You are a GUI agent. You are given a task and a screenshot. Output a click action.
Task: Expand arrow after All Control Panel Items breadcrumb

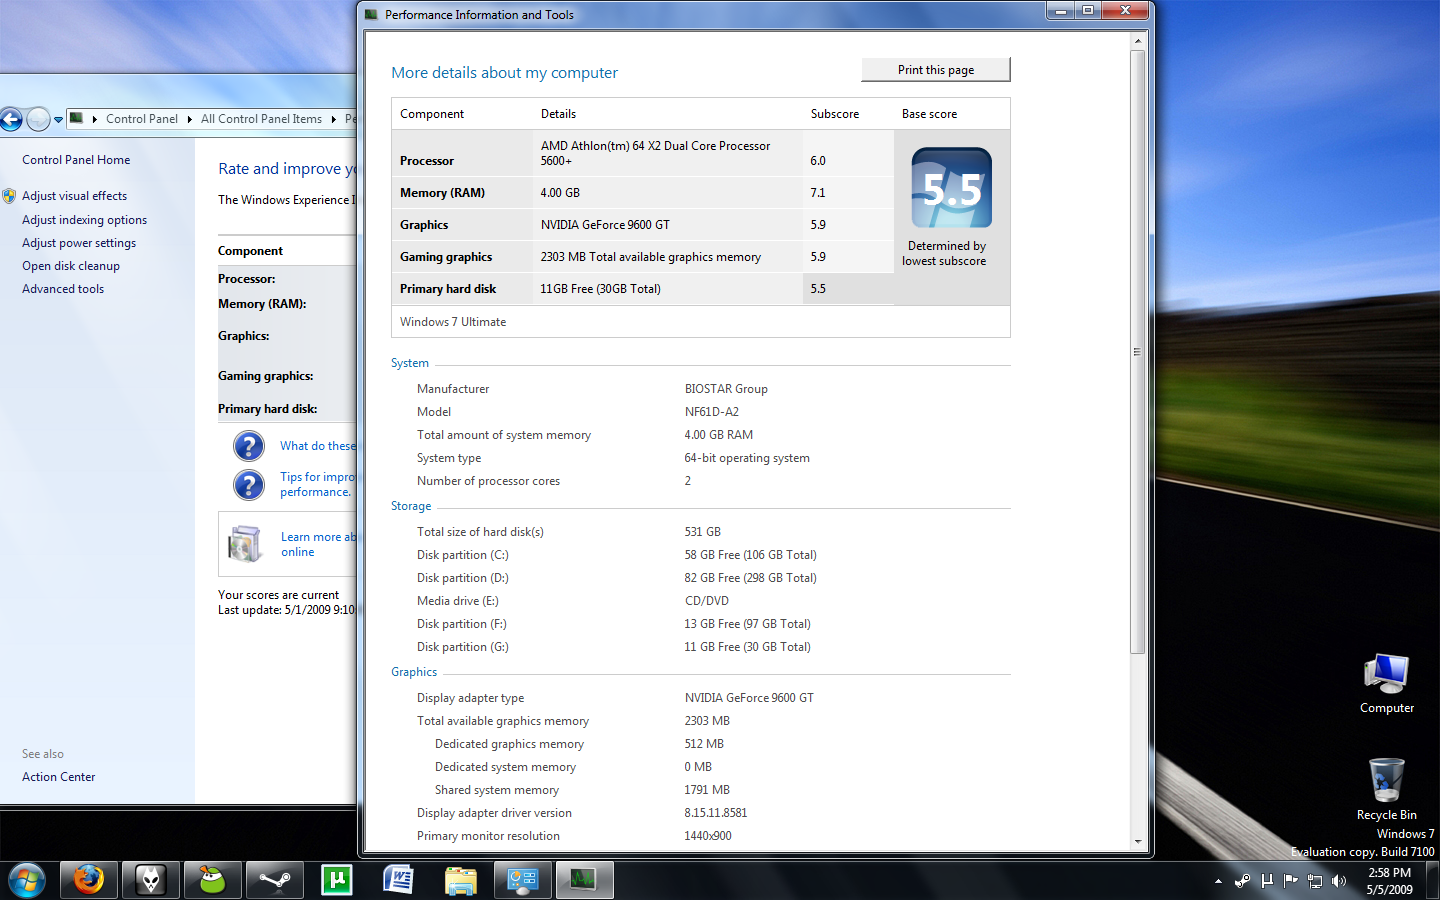334,119
